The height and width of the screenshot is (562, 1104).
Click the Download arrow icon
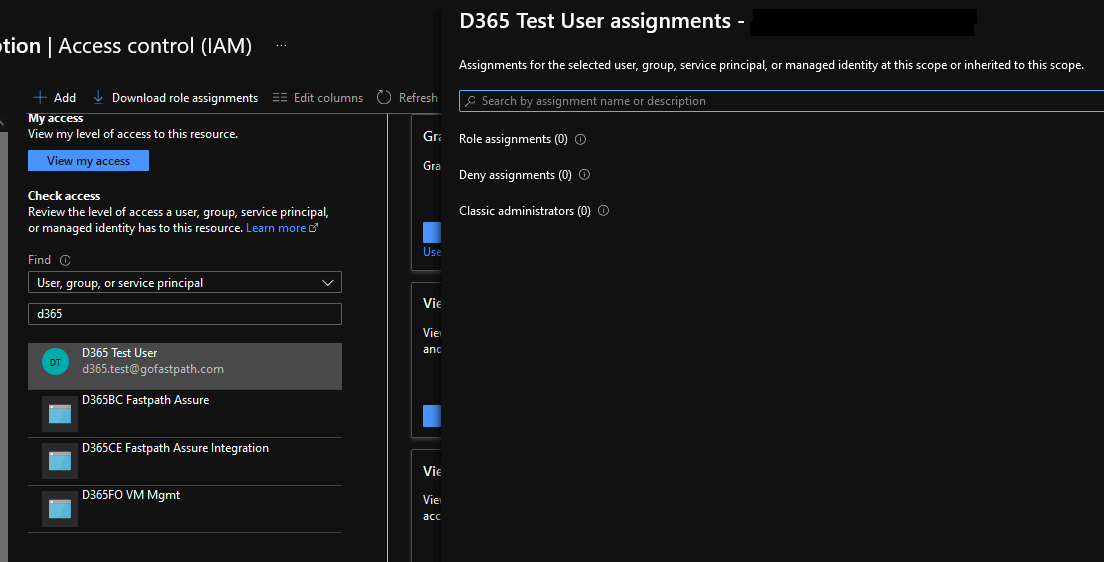[99, 97]
